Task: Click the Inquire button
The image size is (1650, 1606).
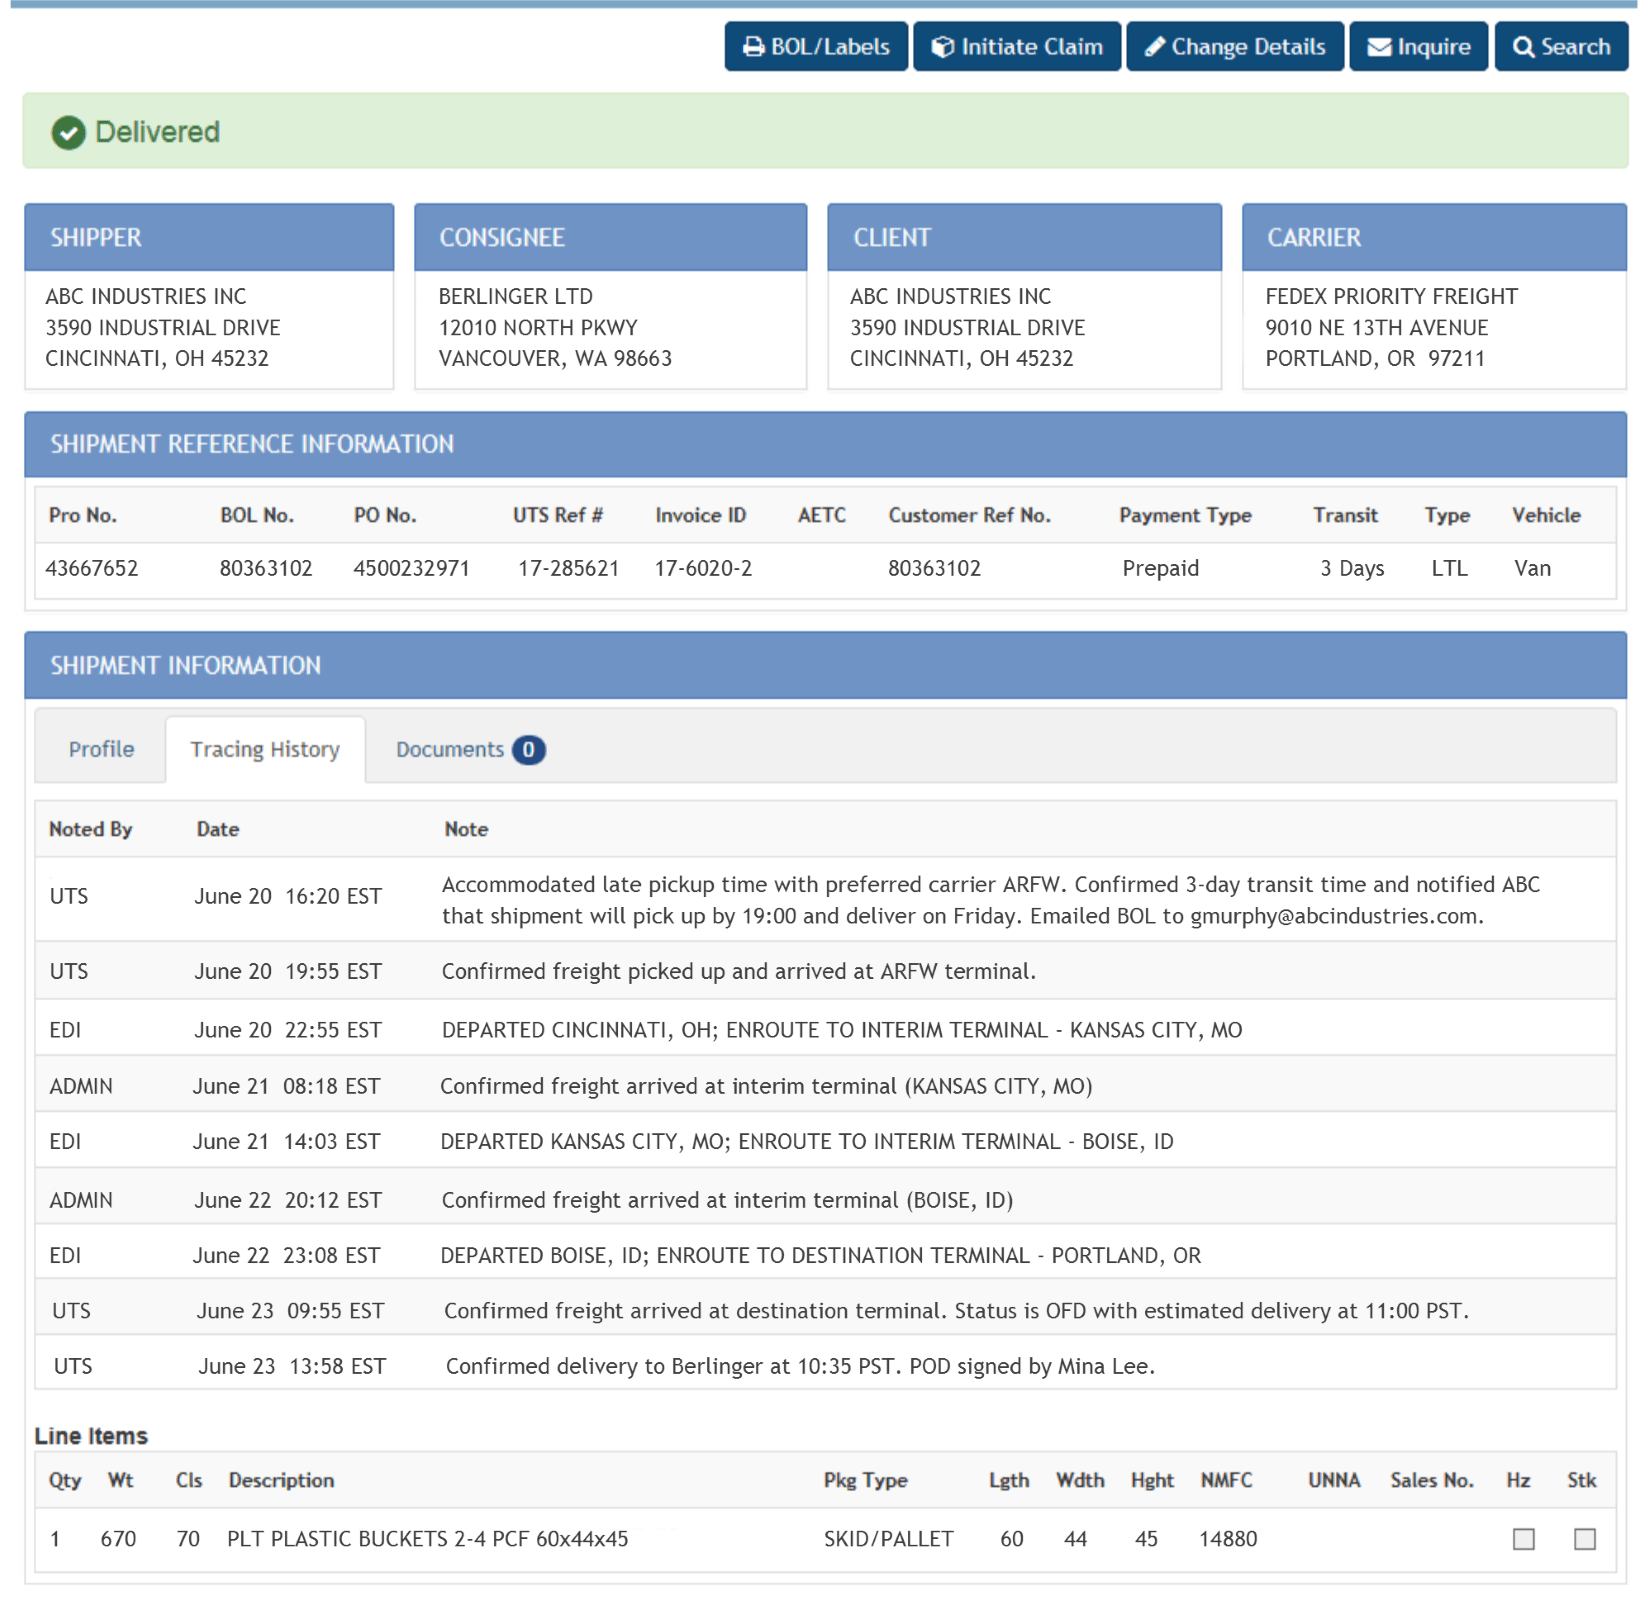Action: (x=1419, y=46)
